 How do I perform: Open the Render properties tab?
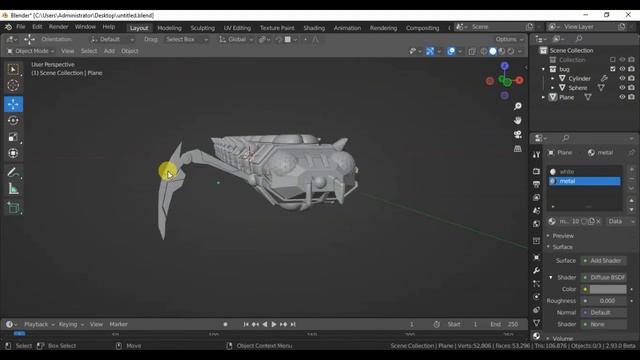pos(536,171)
